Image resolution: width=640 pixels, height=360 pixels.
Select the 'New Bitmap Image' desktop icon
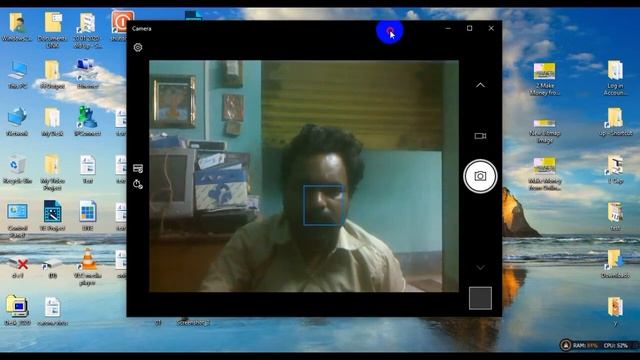tap(544, 131)
